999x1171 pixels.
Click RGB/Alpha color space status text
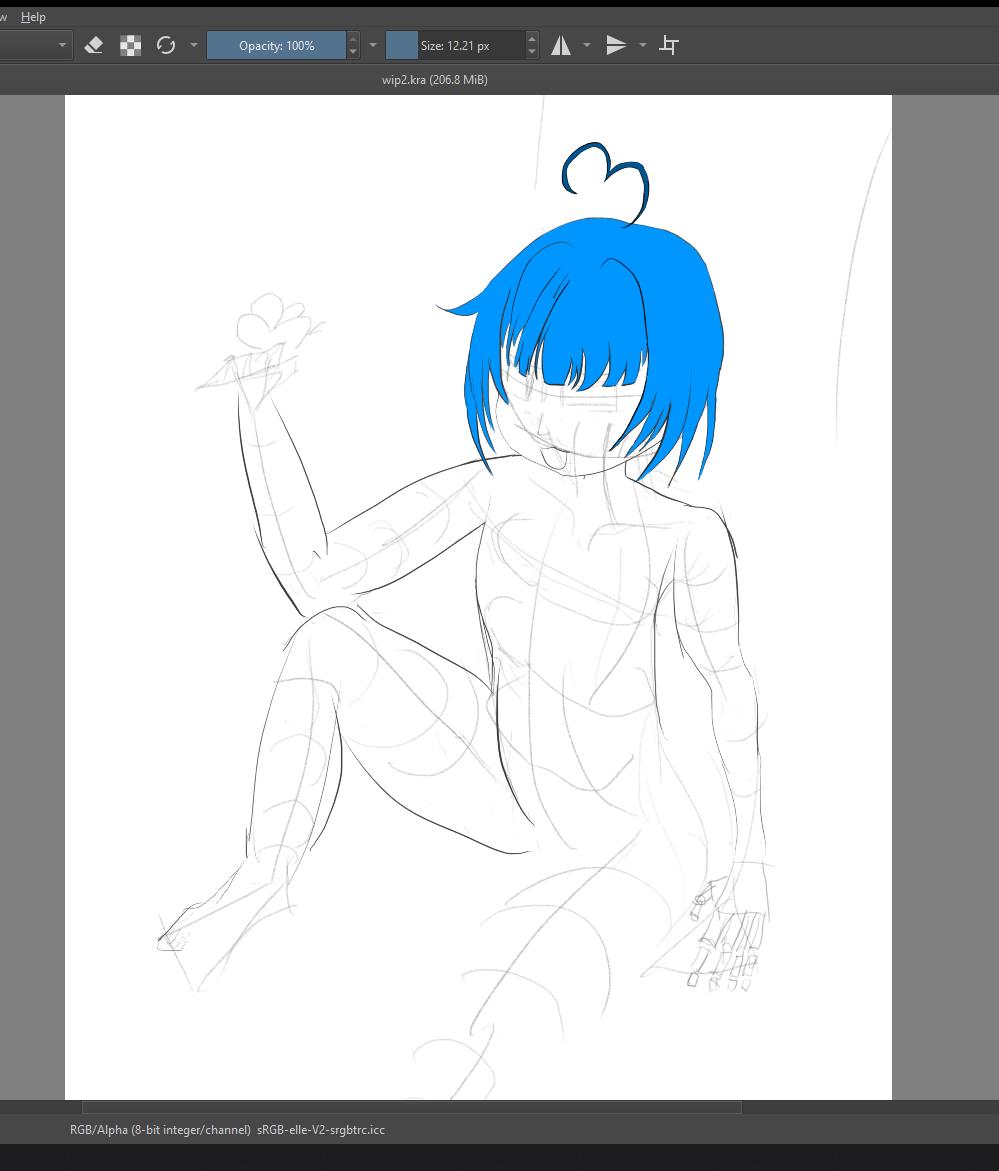161,1130
